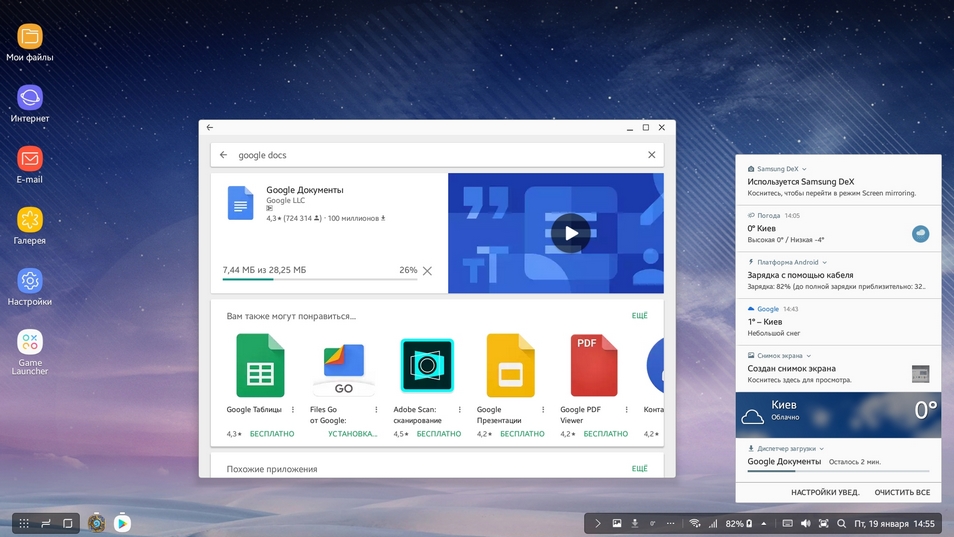This screenshot has width=954, height=537.
Task: Open the E-mail desktop icon
Action: tap(29, 165)
